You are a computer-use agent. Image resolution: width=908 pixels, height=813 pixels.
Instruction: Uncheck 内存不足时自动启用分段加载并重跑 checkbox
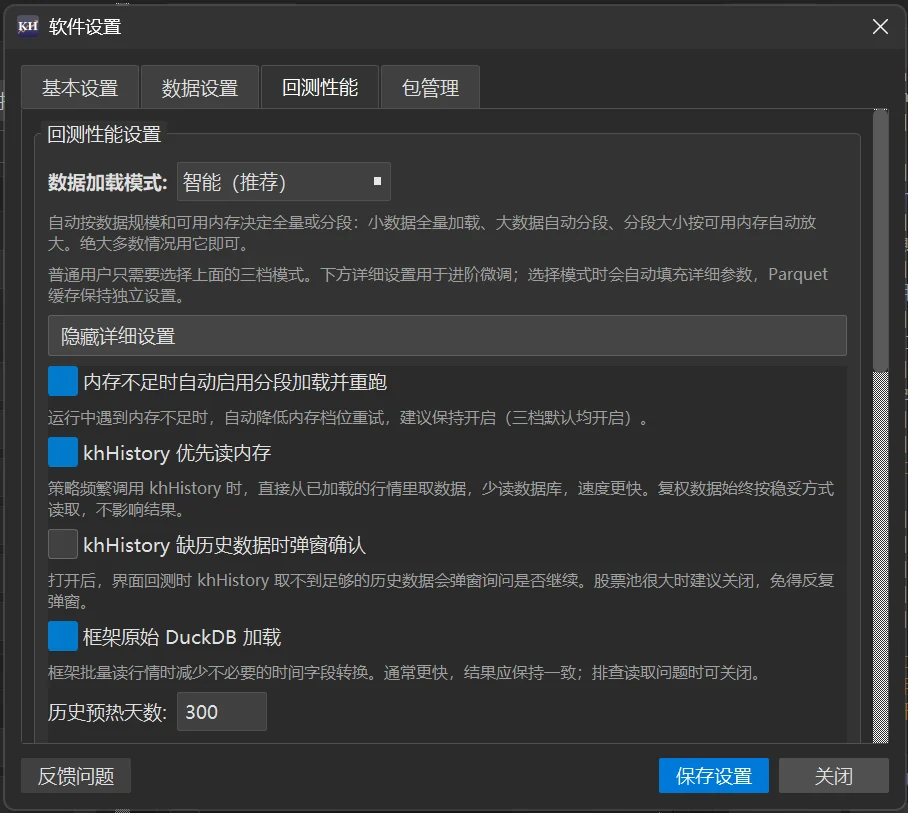pos(63,381)
